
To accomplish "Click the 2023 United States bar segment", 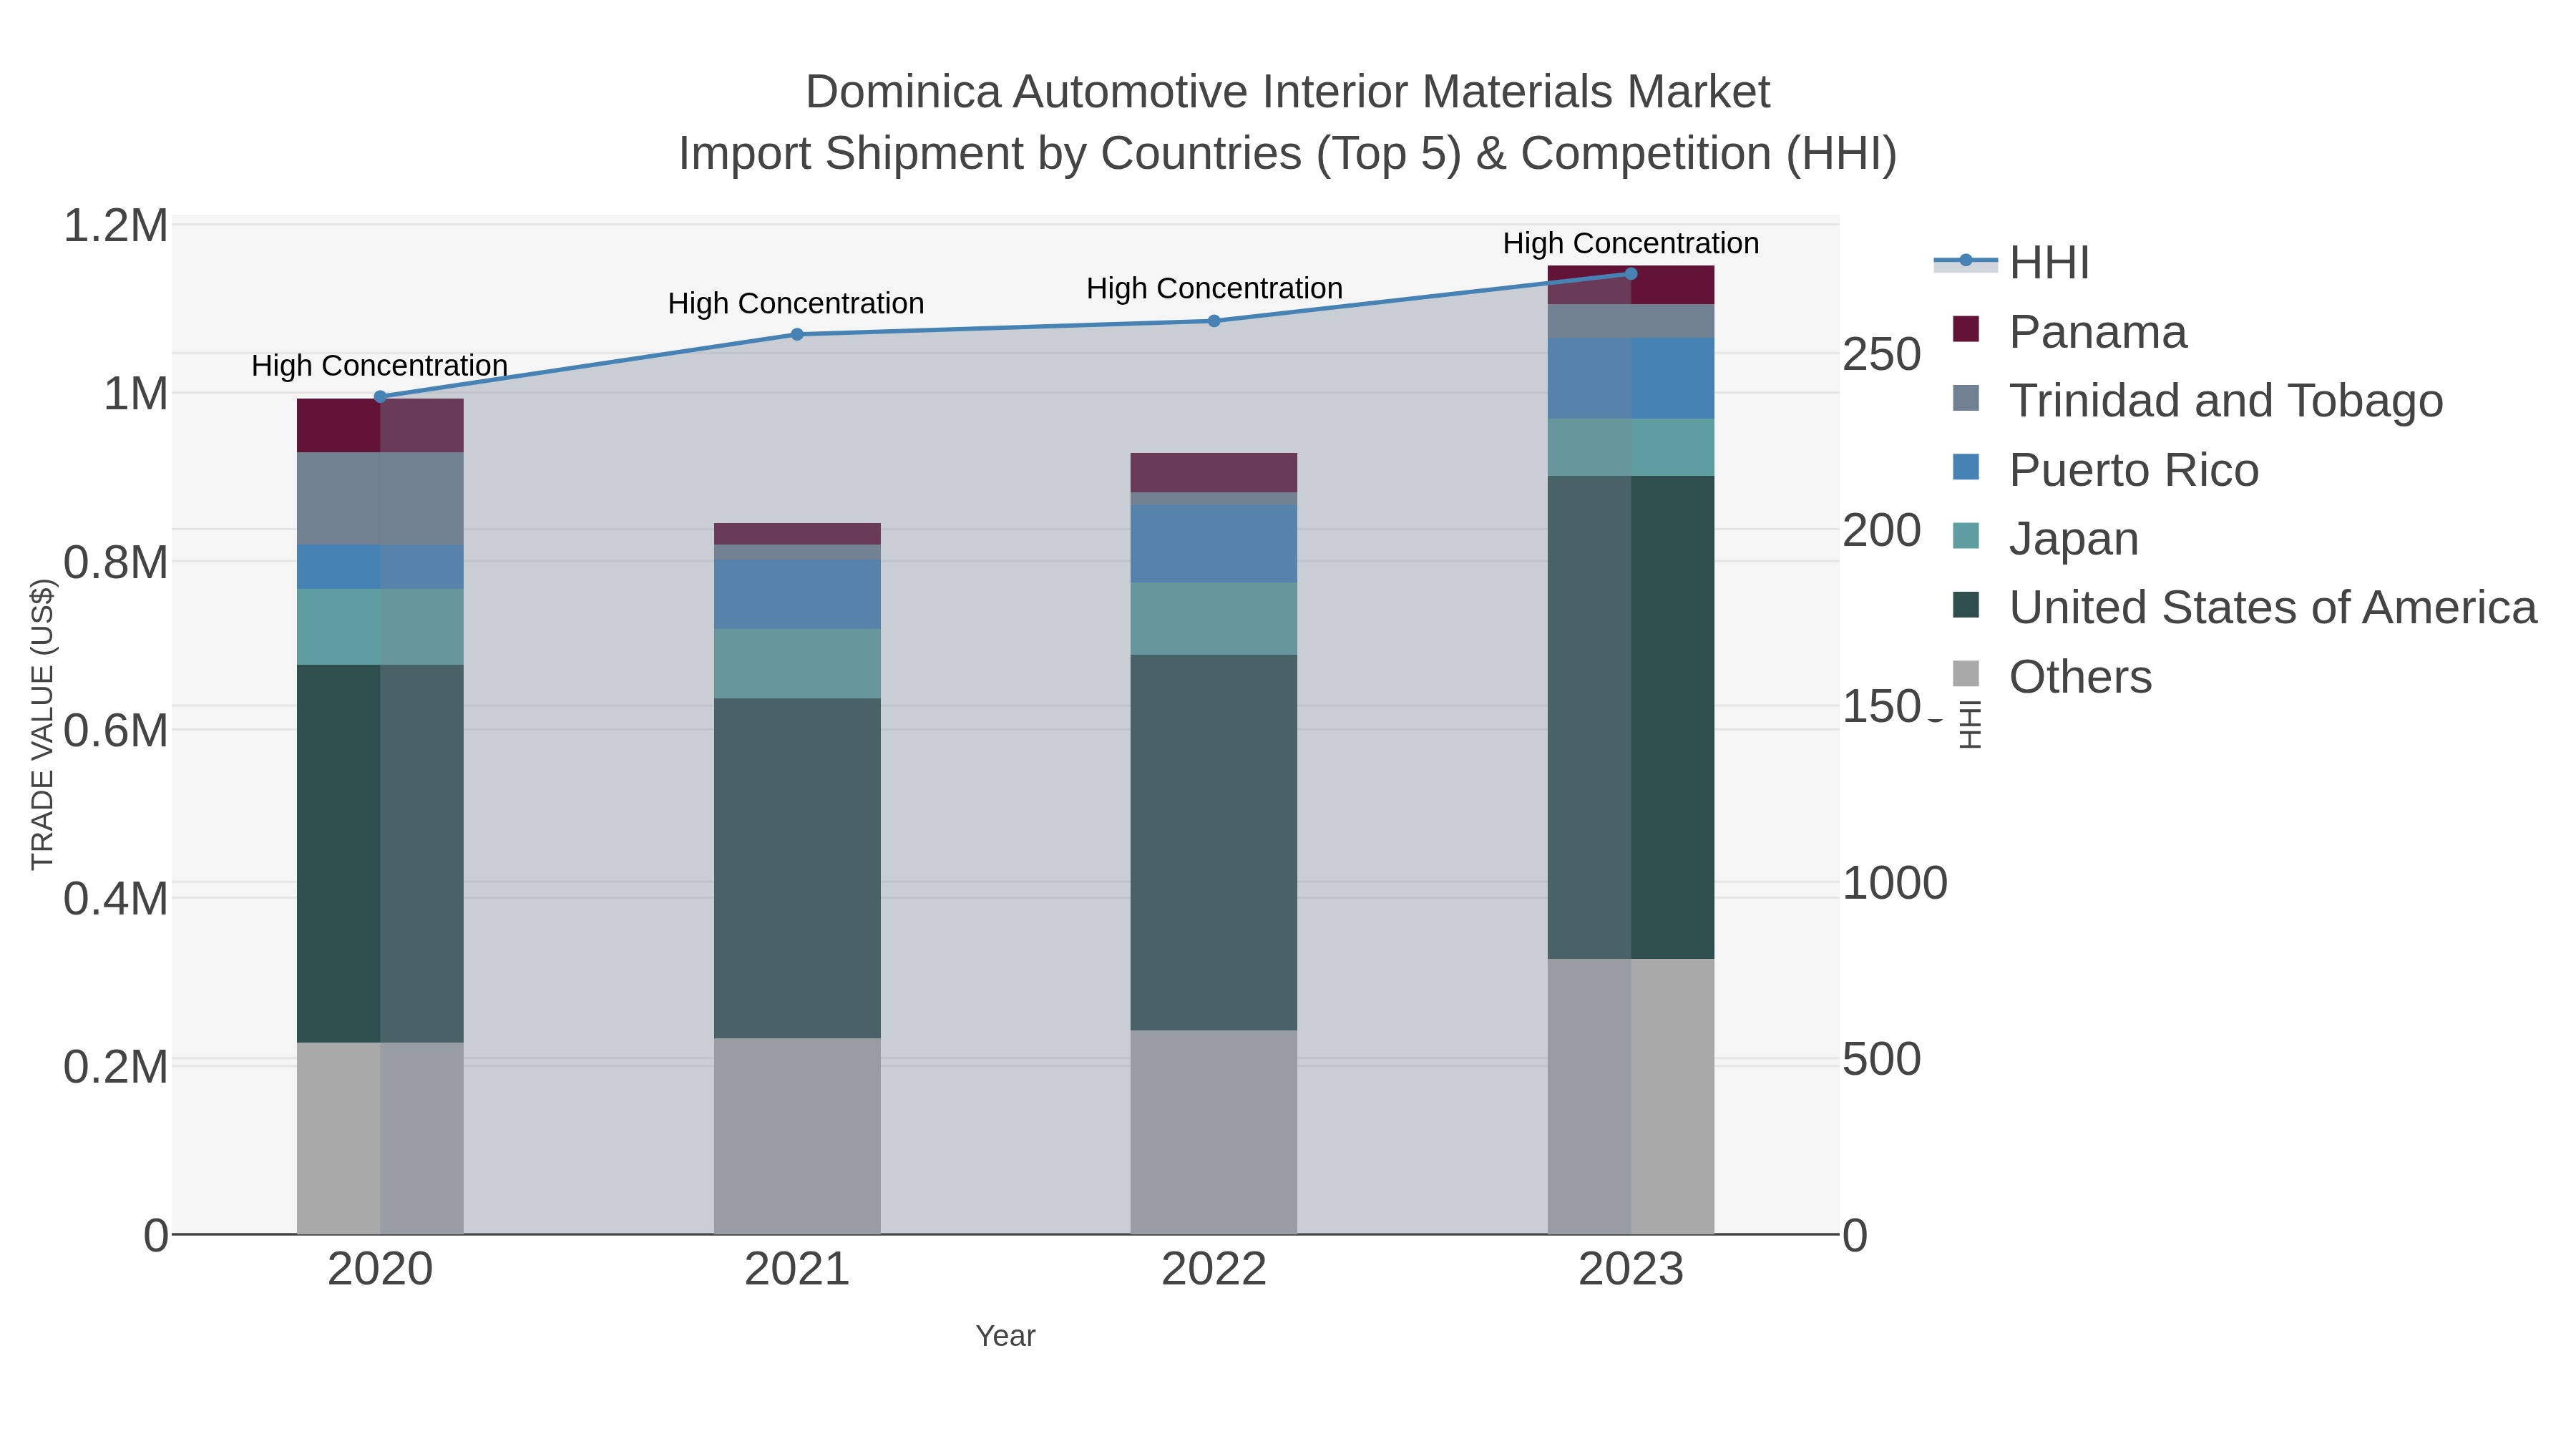I will point(1631,717).
